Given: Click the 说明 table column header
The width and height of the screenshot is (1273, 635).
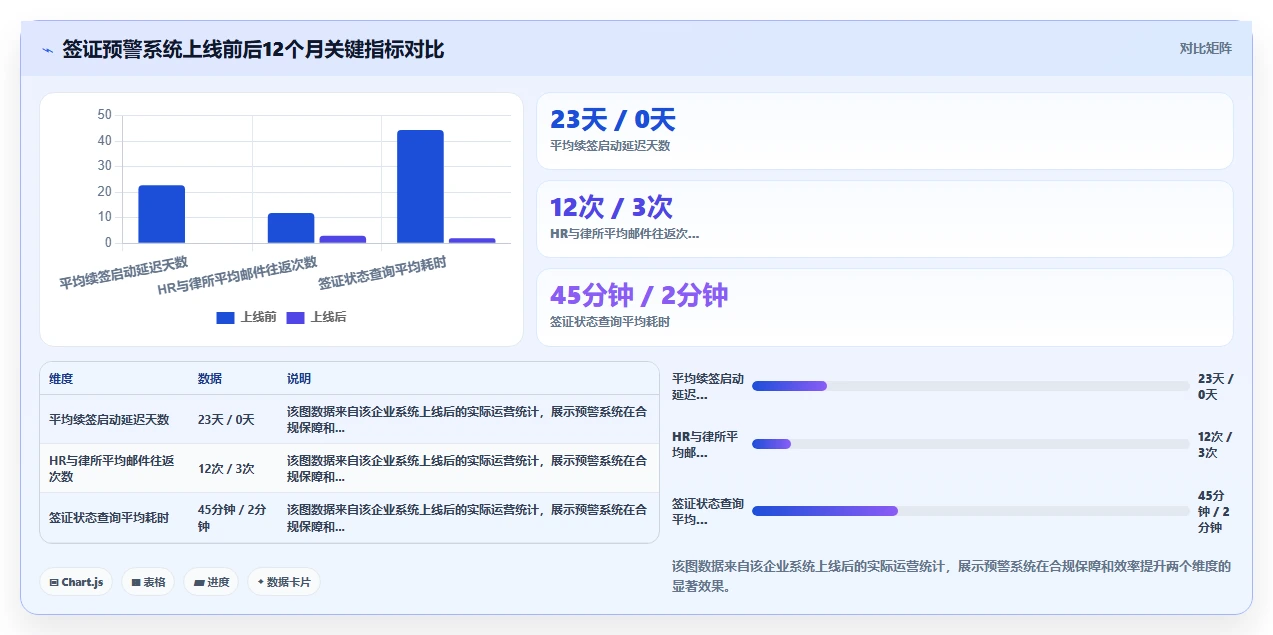Looking at the screenshot, I should 299,379.
